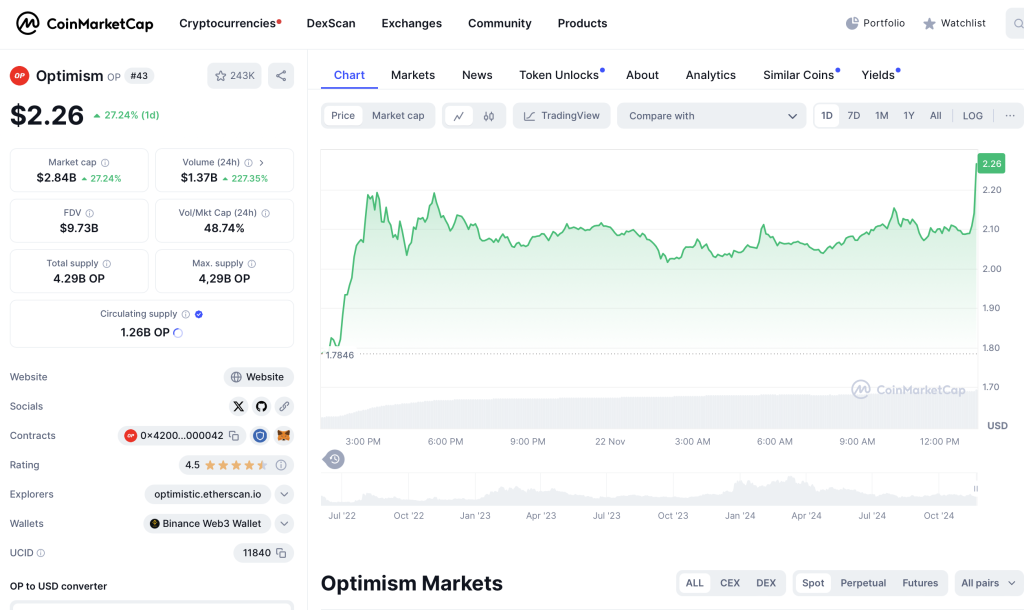
Task: Open the Exchanges menu
Action: [x=411, y=24]
